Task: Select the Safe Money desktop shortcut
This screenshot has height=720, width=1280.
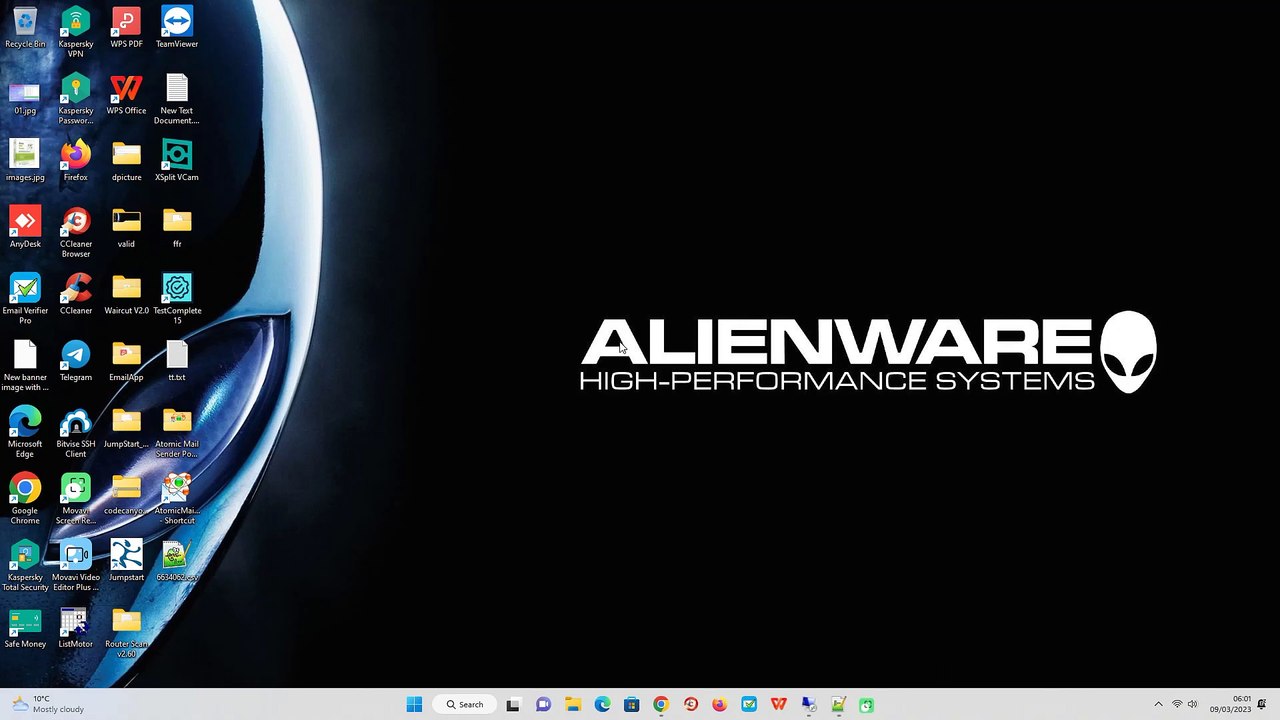Action: (x=25, y=628)
